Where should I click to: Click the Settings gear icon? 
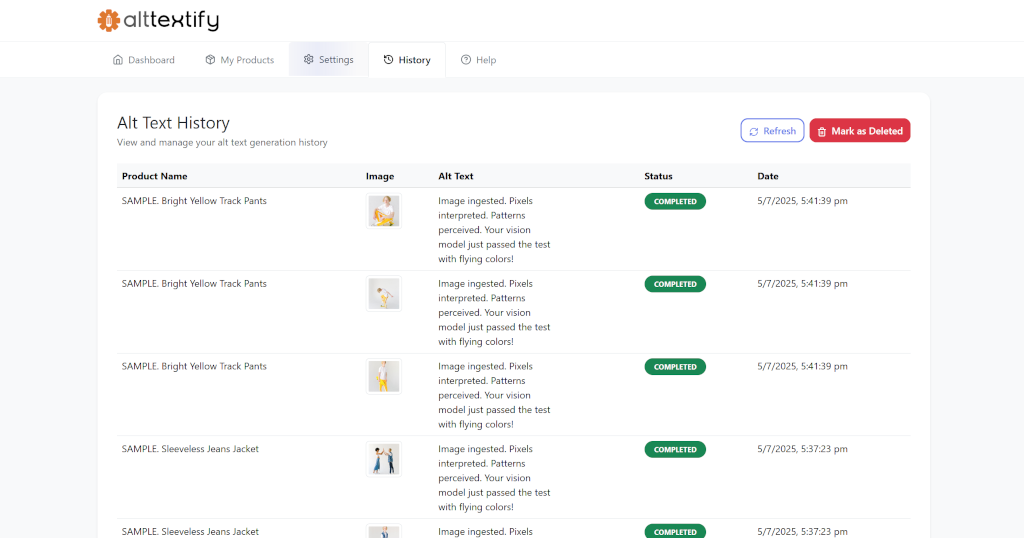point(308,59)
